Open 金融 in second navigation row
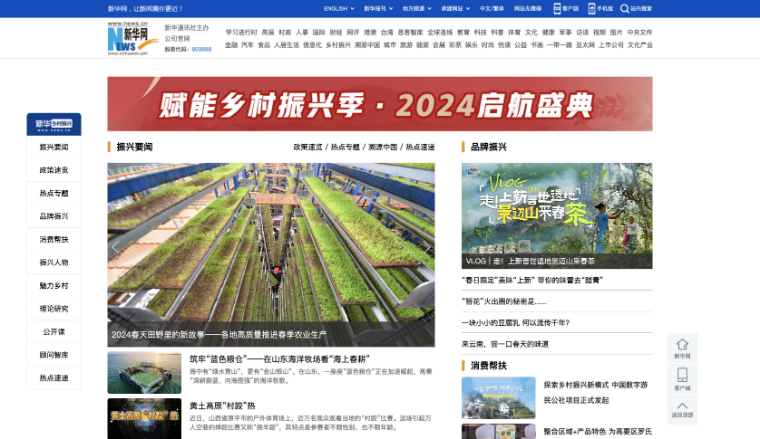The width and height of the screenshot is (760, 439). pyautogui.click(x=231, y=45)
